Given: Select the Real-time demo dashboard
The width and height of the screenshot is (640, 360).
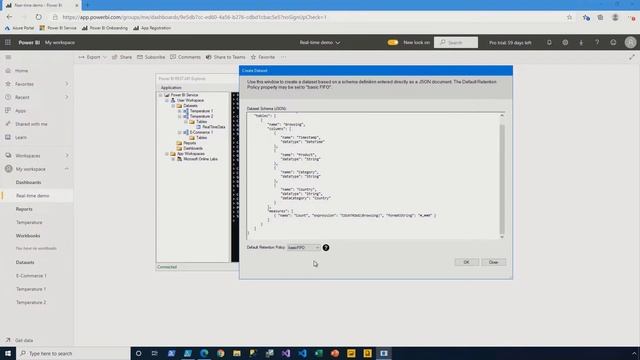Looking at the screenshot, I should coord(33,196).
